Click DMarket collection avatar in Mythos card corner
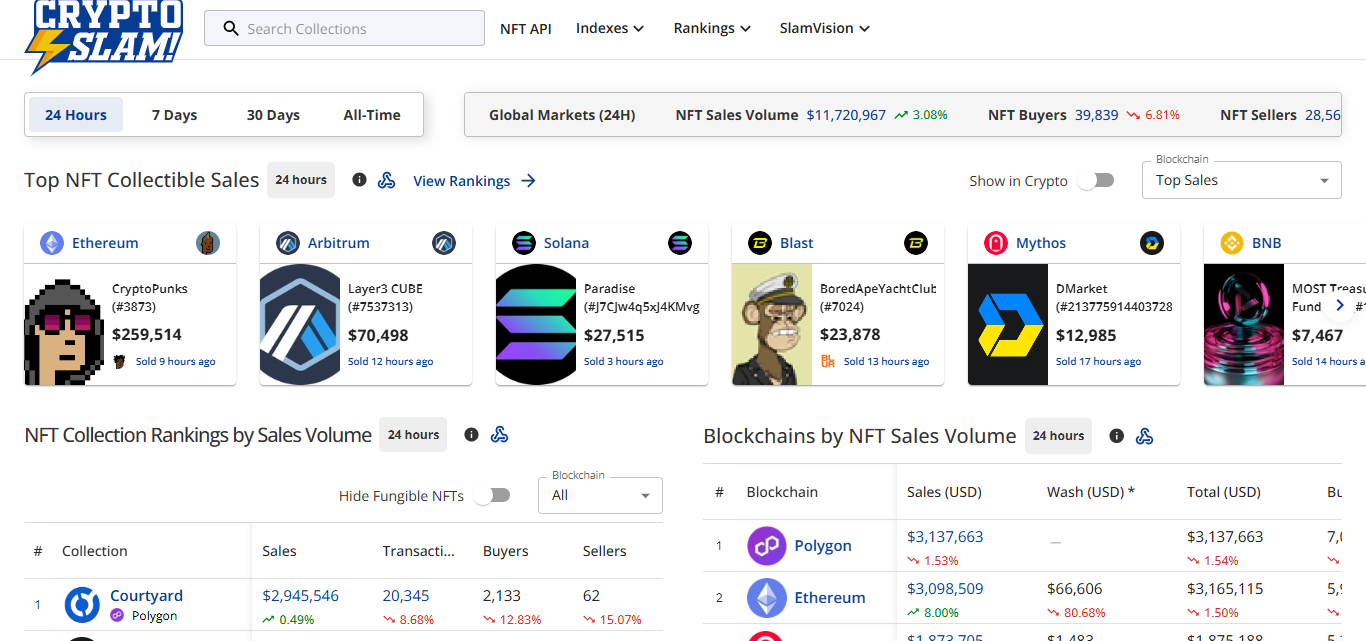 click(x=1152, y=243)
